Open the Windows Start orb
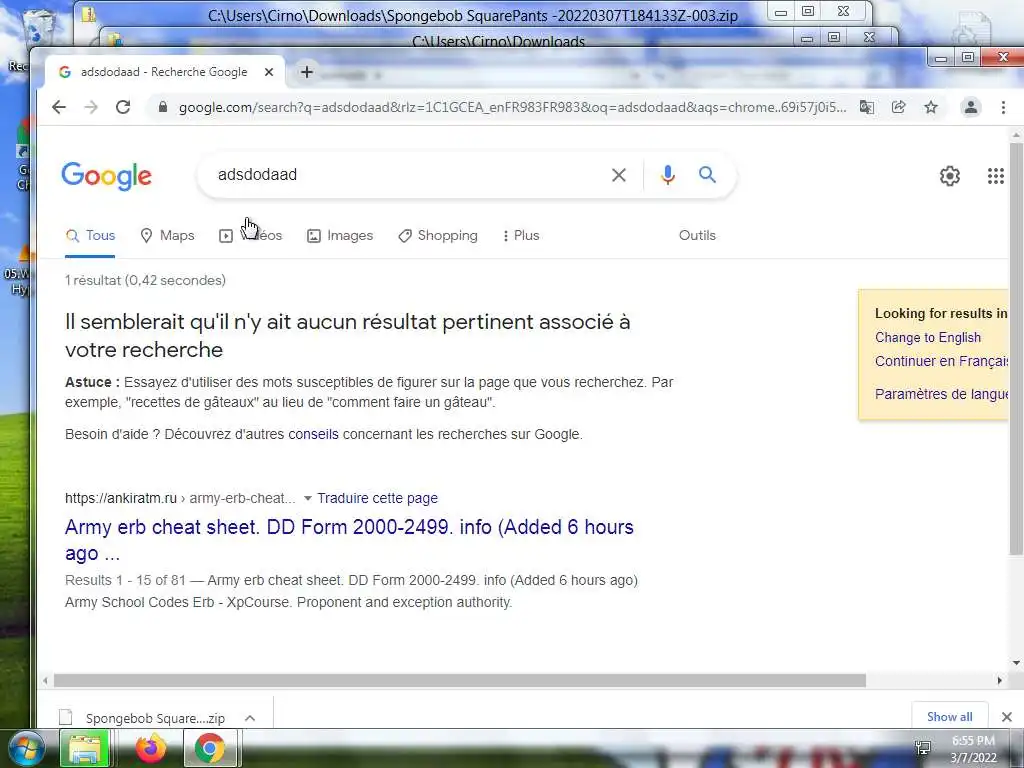 click(x=26, y=748)
